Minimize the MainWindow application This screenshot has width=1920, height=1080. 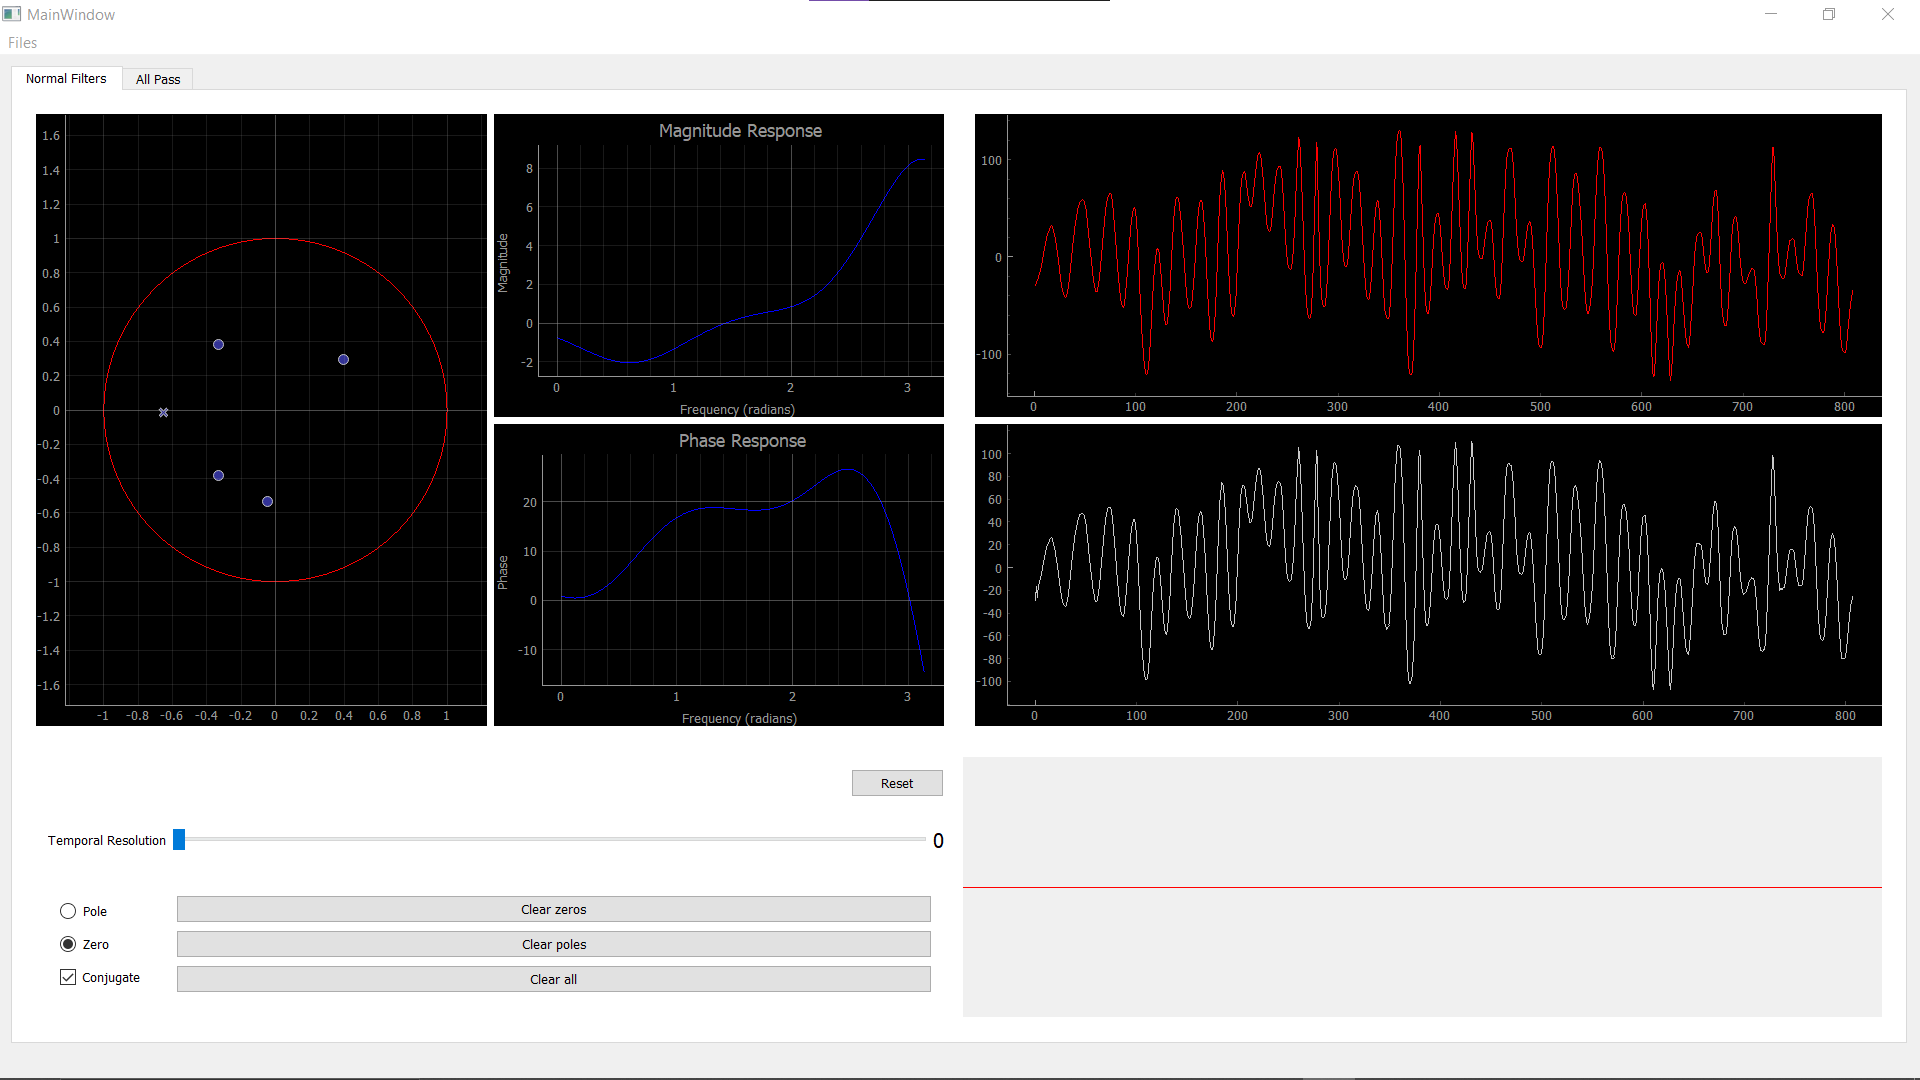[x=1771, y=14]
